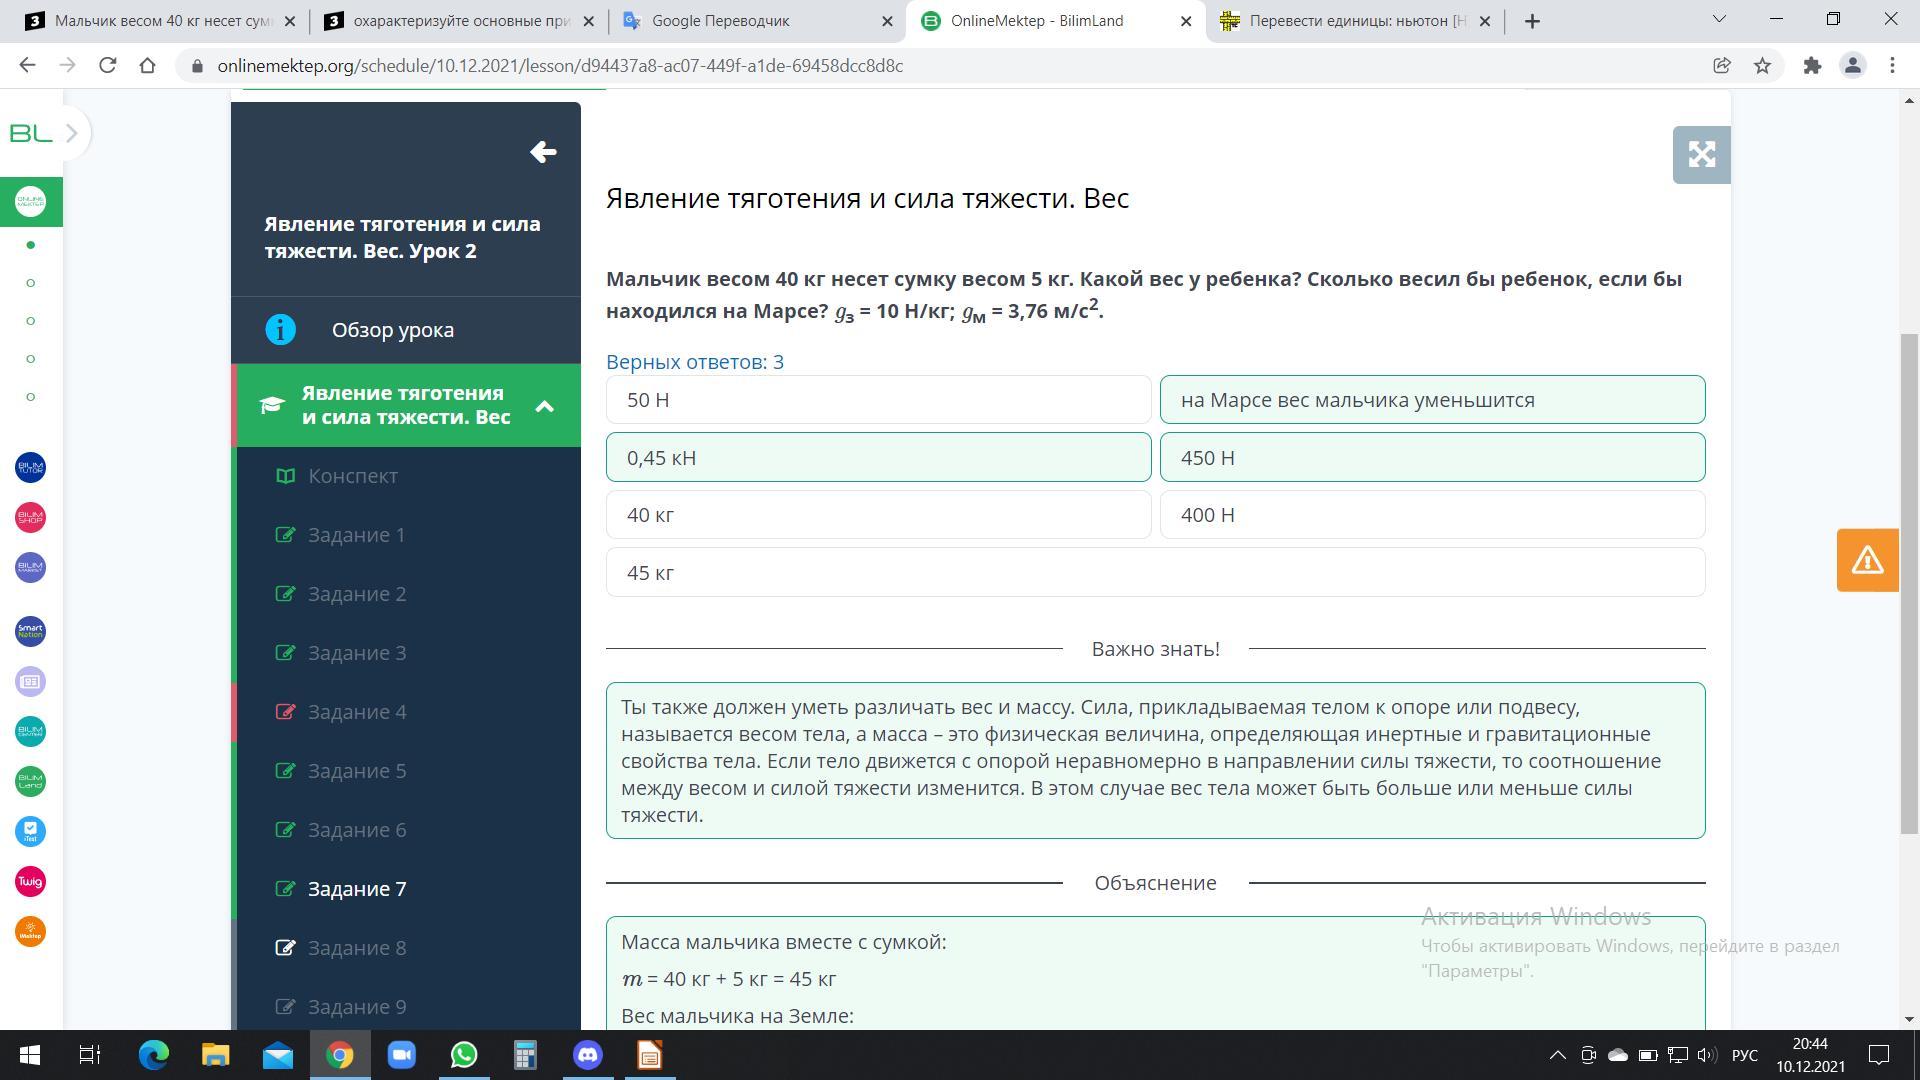Screen dimensions: 1920x1080
Task: Select answer option 45 кг
Action: coord(1155,572)
